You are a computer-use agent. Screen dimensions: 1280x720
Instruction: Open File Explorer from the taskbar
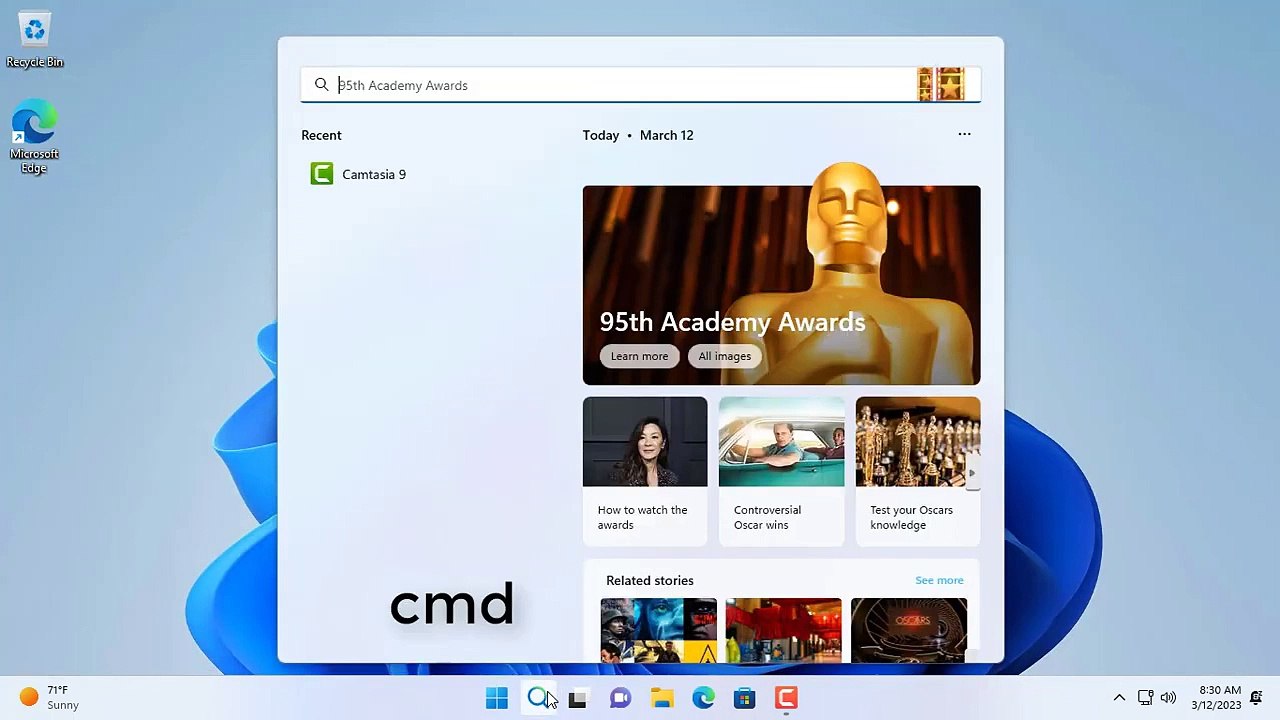662,698
